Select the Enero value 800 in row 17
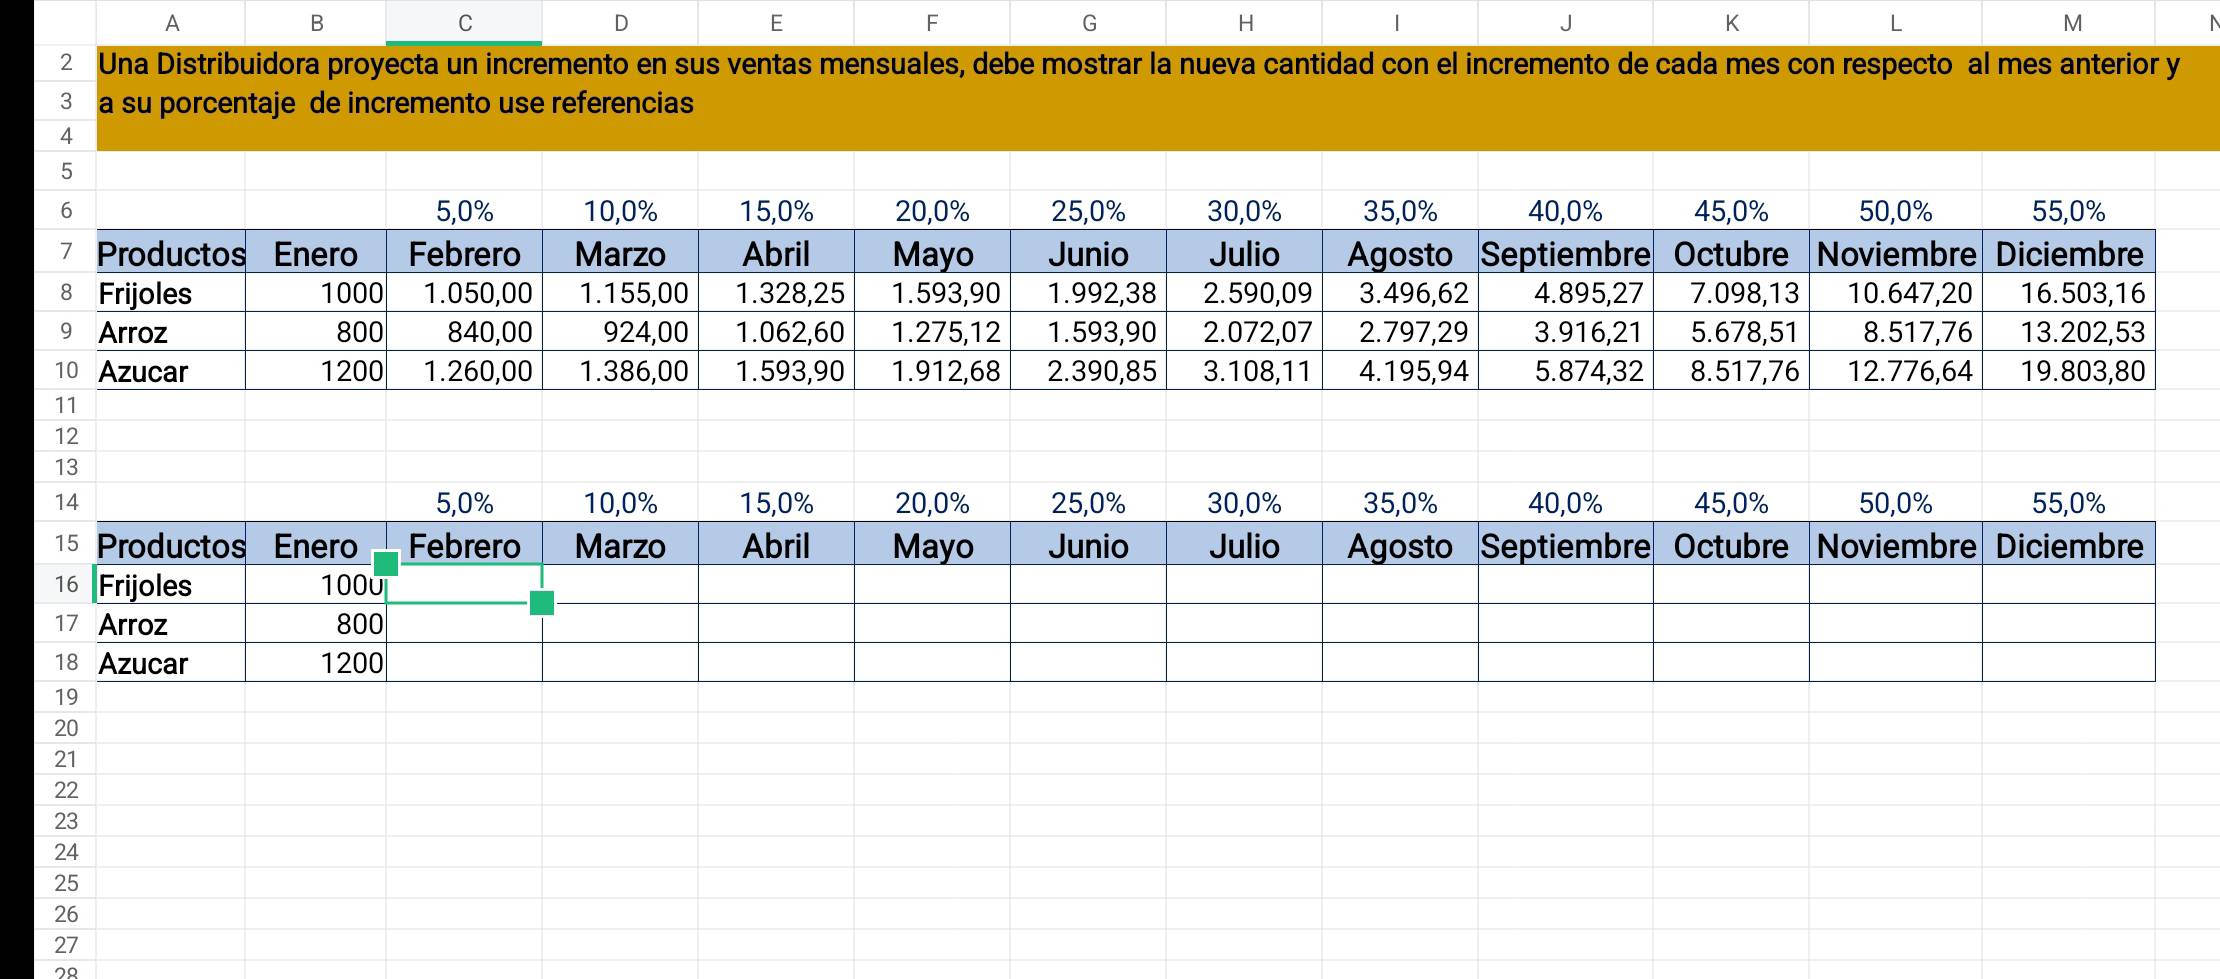This screenshot has height=979, width=2220. tap(316, 623)
